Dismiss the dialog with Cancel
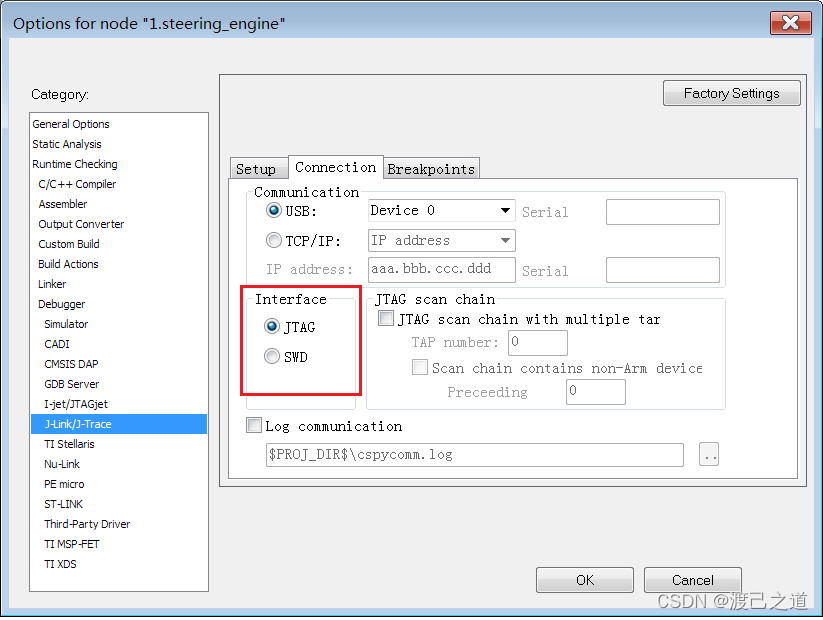The width and height of the screenshot is (823, 620). click(692, 579)
